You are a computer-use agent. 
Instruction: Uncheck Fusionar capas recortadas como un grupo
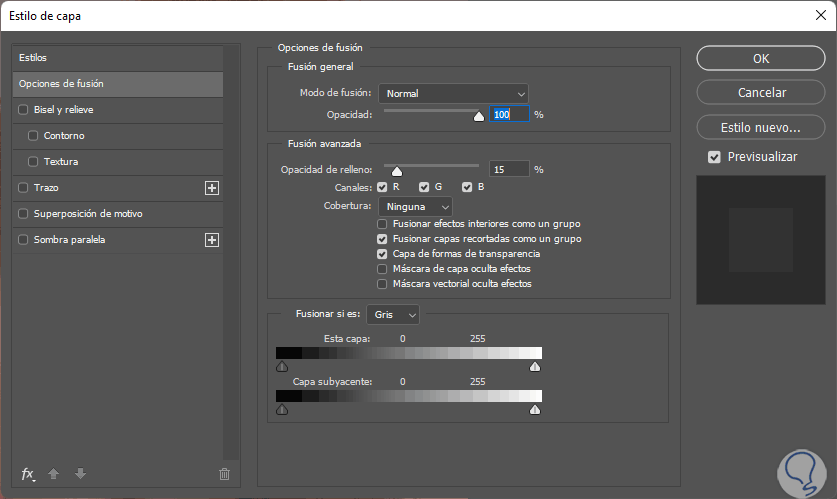pos(382,239)
